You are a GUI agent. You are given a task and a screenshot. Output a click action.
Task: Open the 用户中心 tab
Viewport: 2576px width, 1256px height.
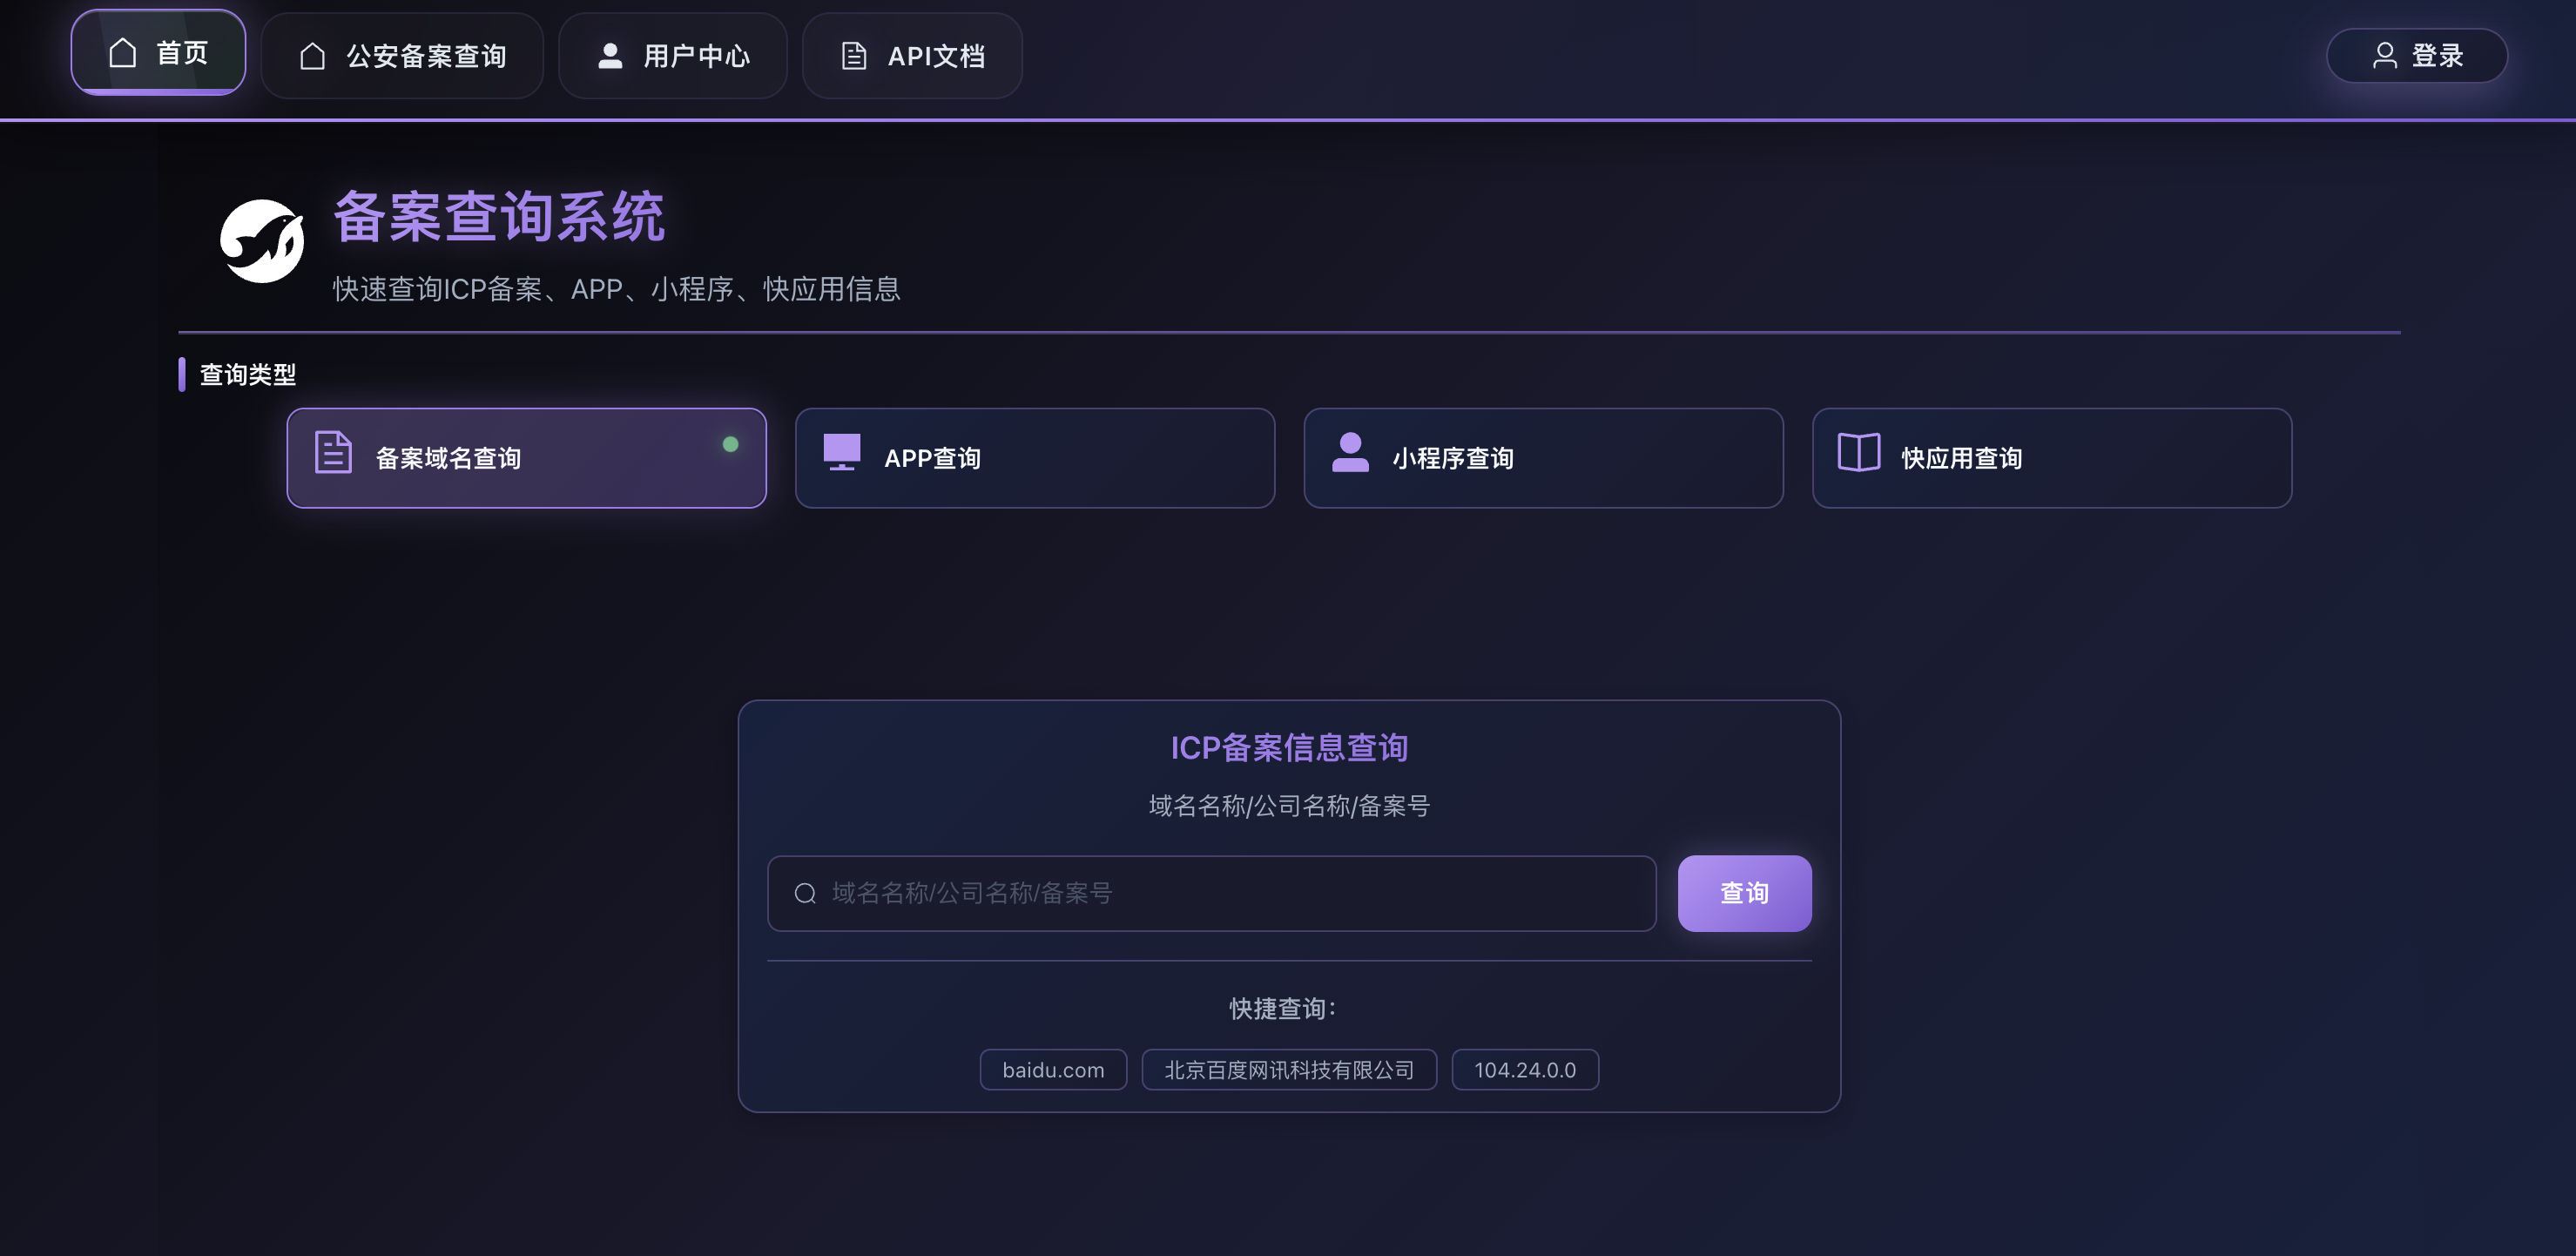673,56
